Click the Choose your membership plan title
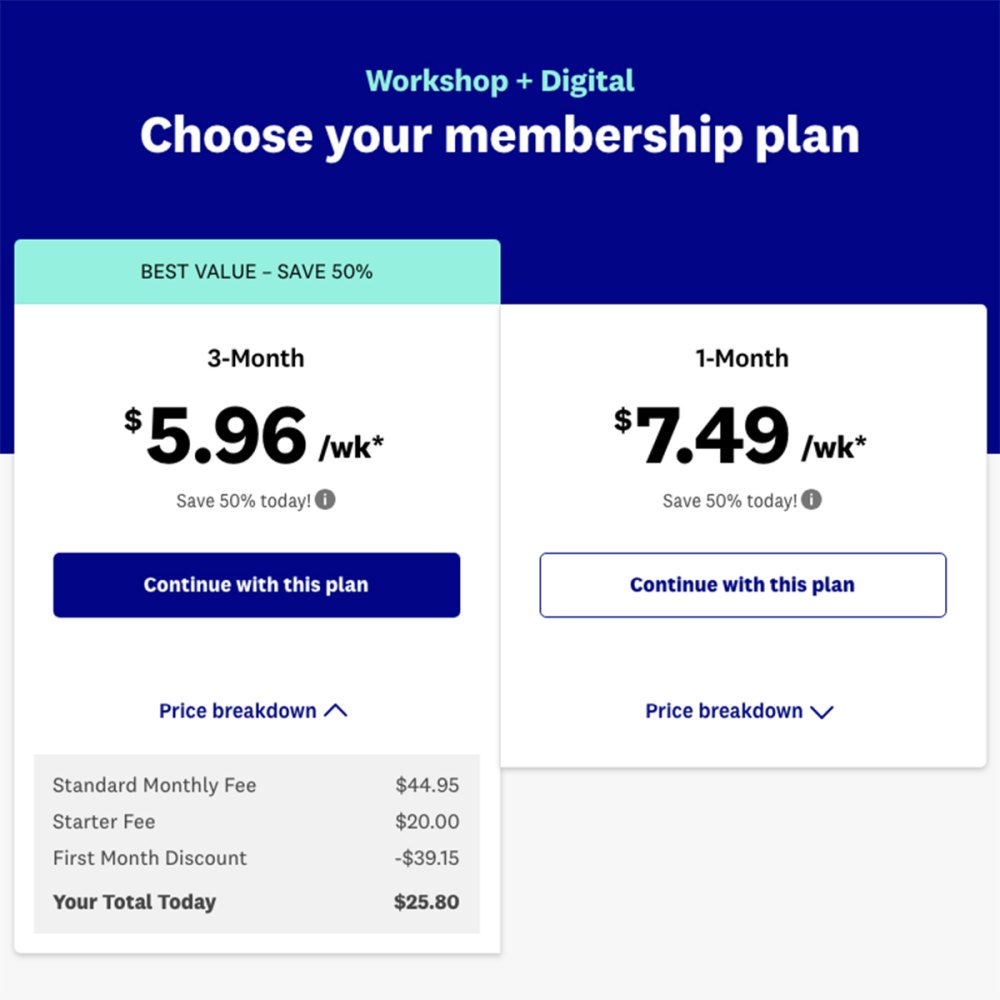This screenshot has height=1000, width=1000. pyautogui.click(x=500, y=136)
